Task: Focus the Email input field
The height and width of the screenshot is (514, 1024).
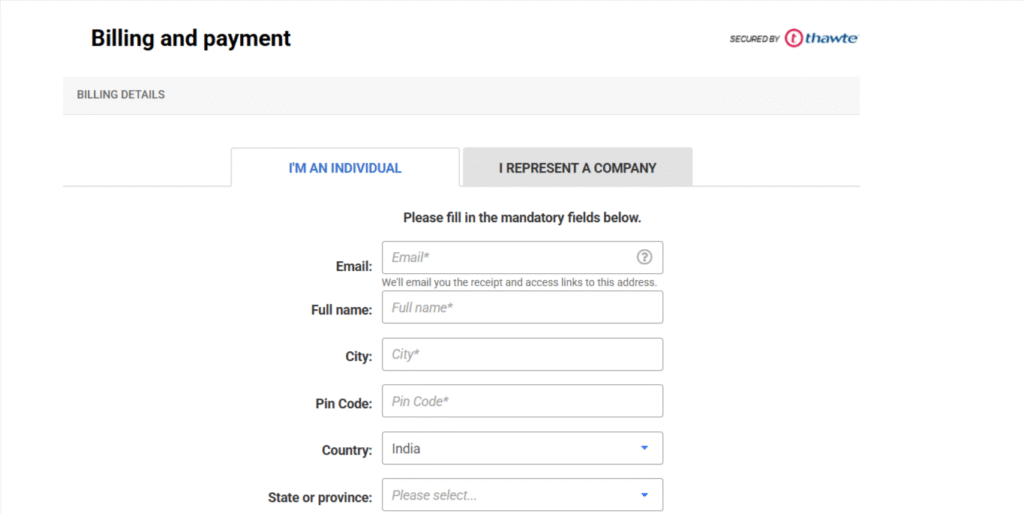Action: tap(510, 257)
